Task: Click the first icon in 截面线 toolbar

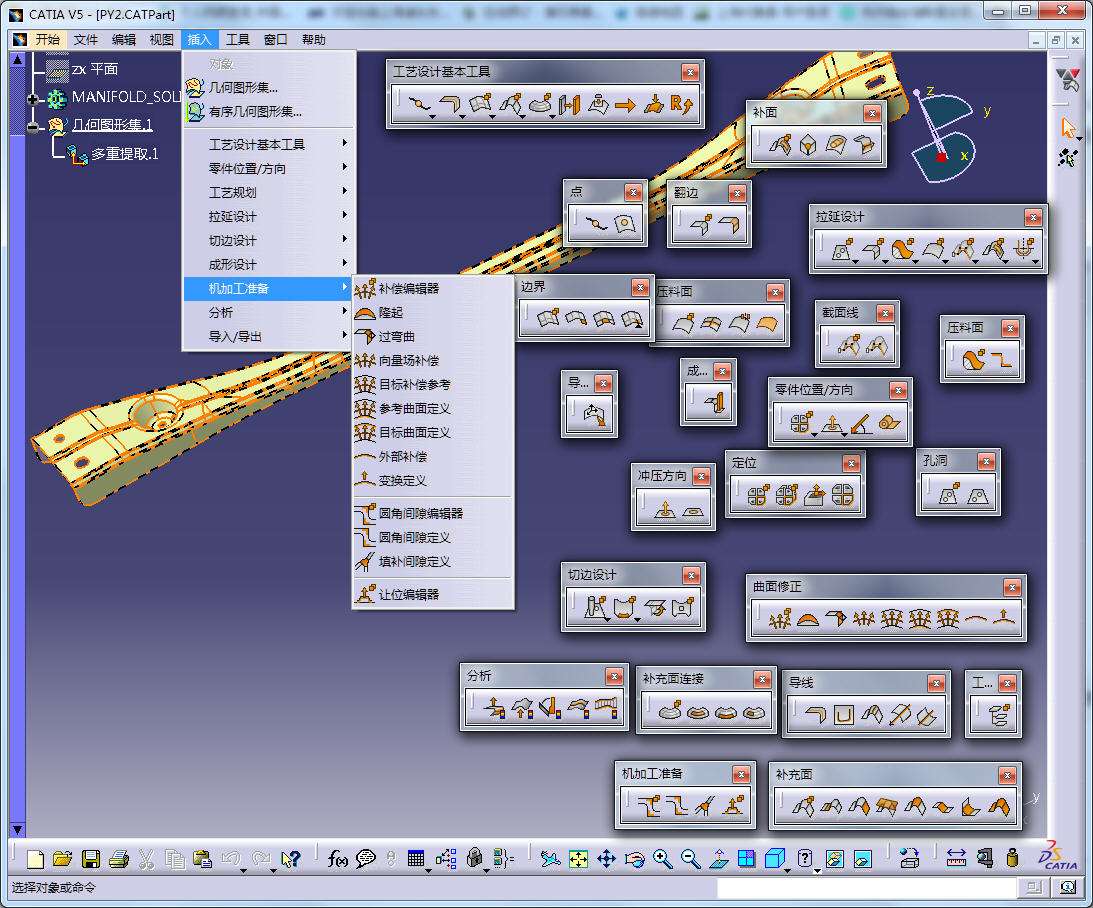Action: tap(849, 344)
